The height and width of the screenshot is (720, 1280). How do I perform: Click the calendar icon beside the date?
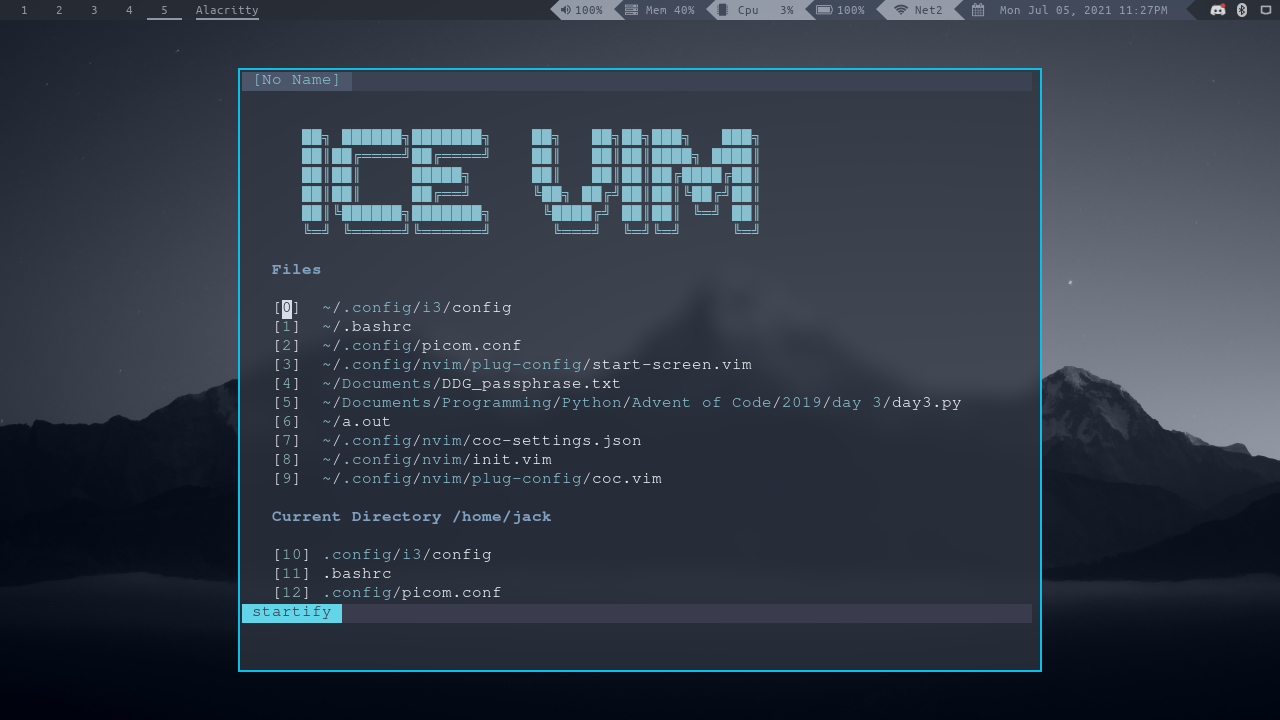978,10
